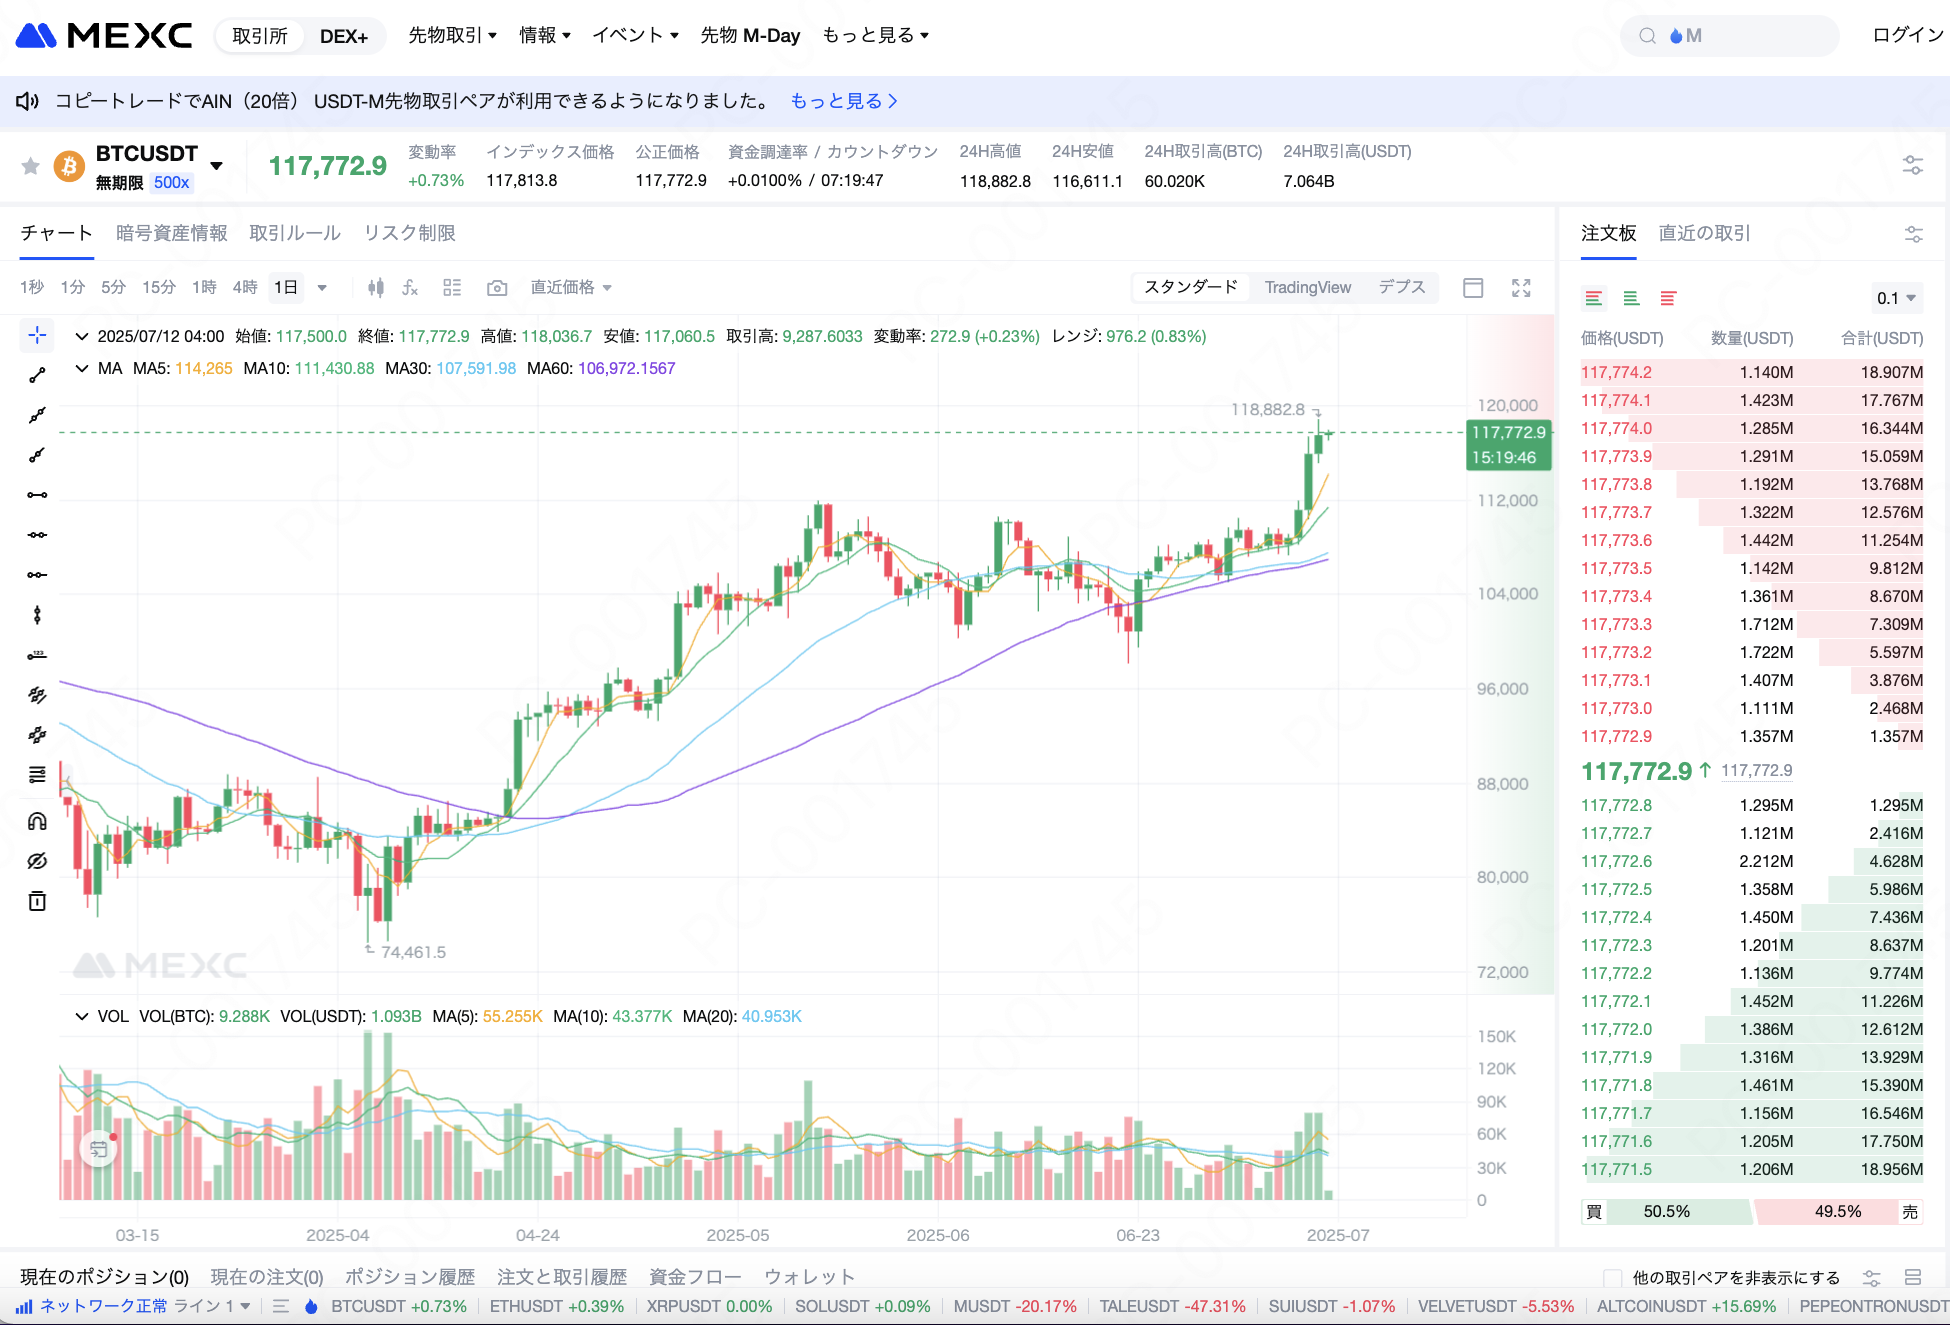Show bids-only order book view

tap(1631, 298)
